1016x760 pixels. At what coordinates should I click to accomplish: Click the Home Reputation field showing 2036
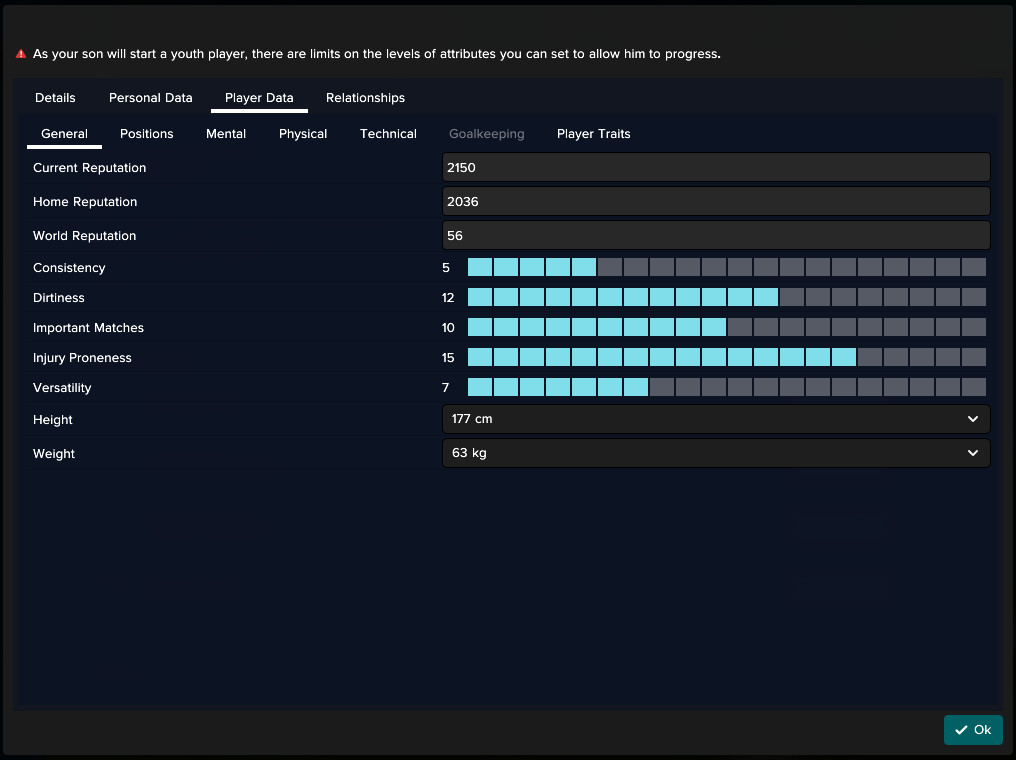(x=716, y=202)
